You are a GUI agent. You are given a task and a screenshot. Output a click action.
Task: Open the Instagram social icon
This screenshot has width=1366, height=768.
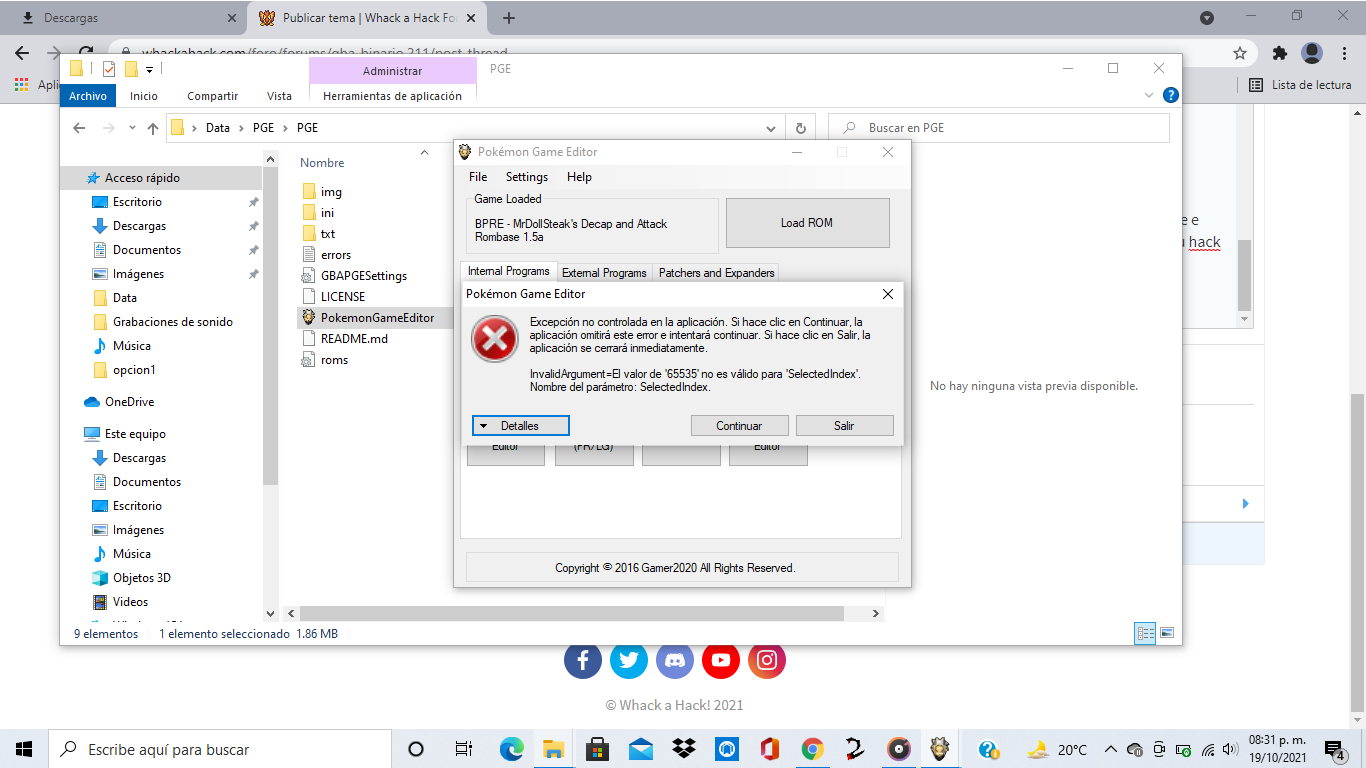767,660
